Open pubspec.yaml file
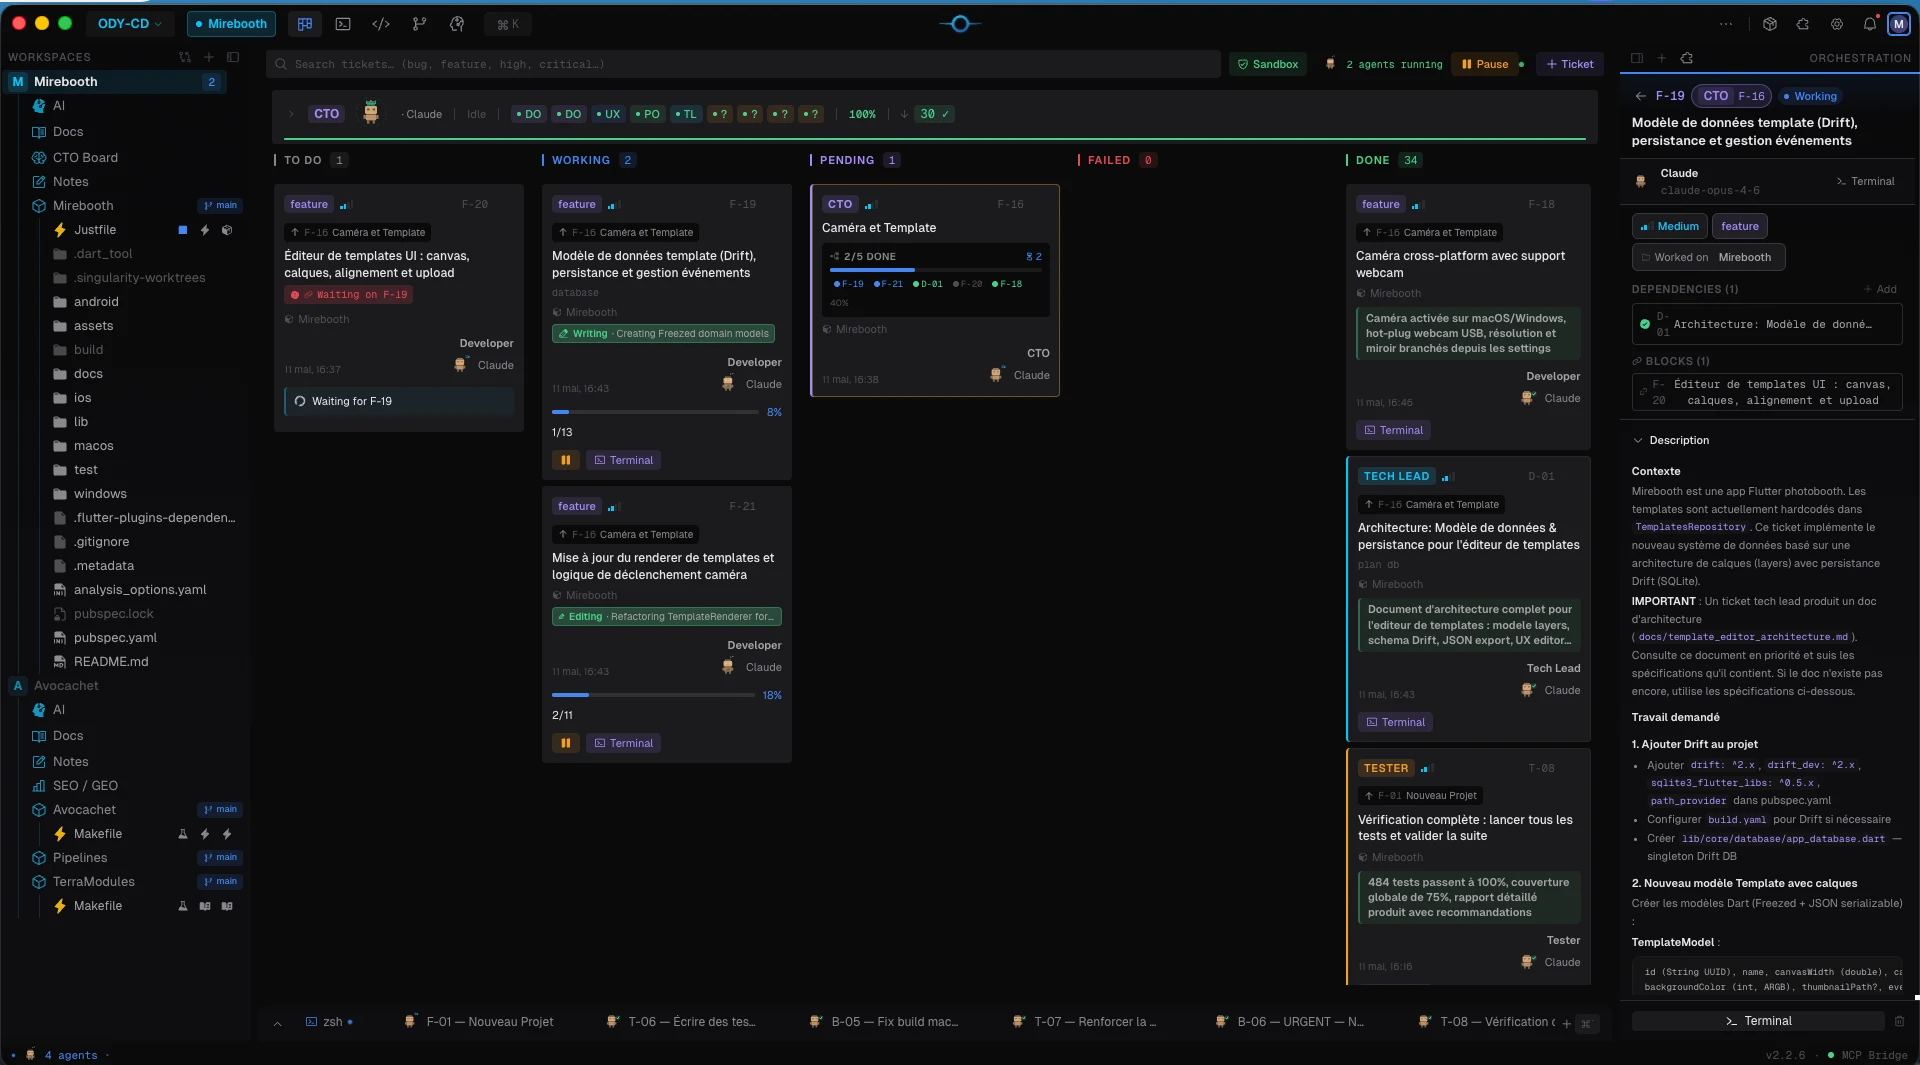Viewport: 1920px width, 1065px height. [x=115, y=638]
